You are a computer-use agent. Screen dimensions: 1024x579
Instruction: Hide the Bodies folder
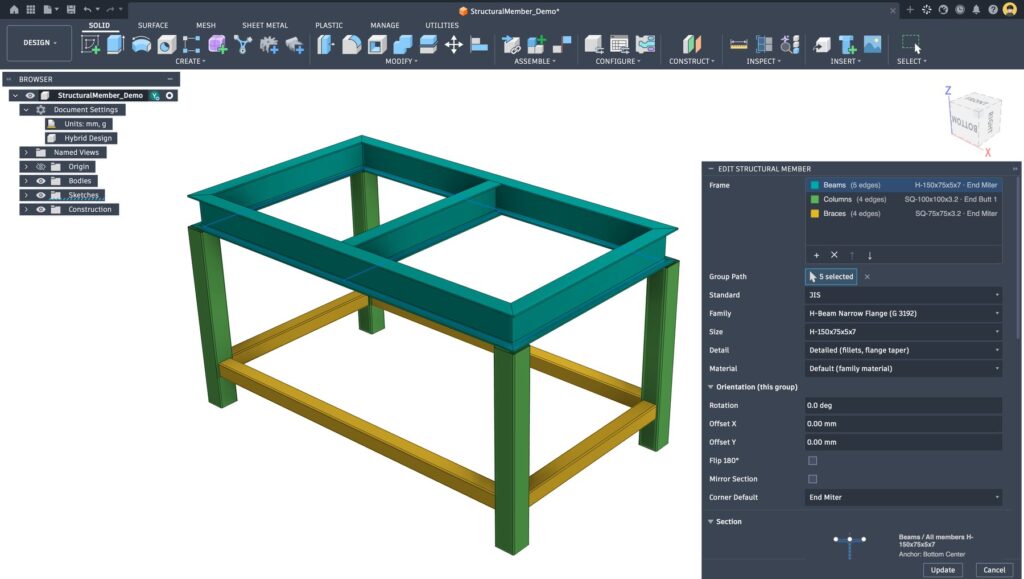click(40, 181)
